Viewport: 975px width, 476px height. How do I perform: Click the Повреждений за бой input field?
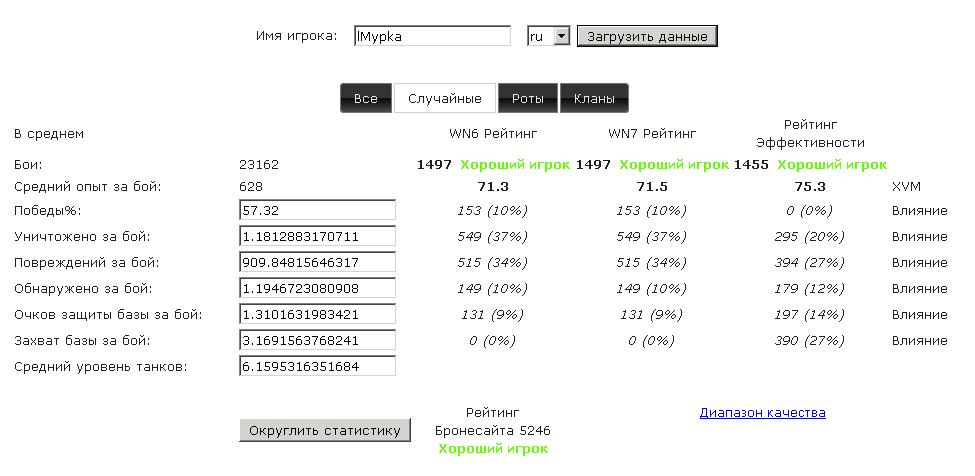pyautogui.click(x=317, y=262)
